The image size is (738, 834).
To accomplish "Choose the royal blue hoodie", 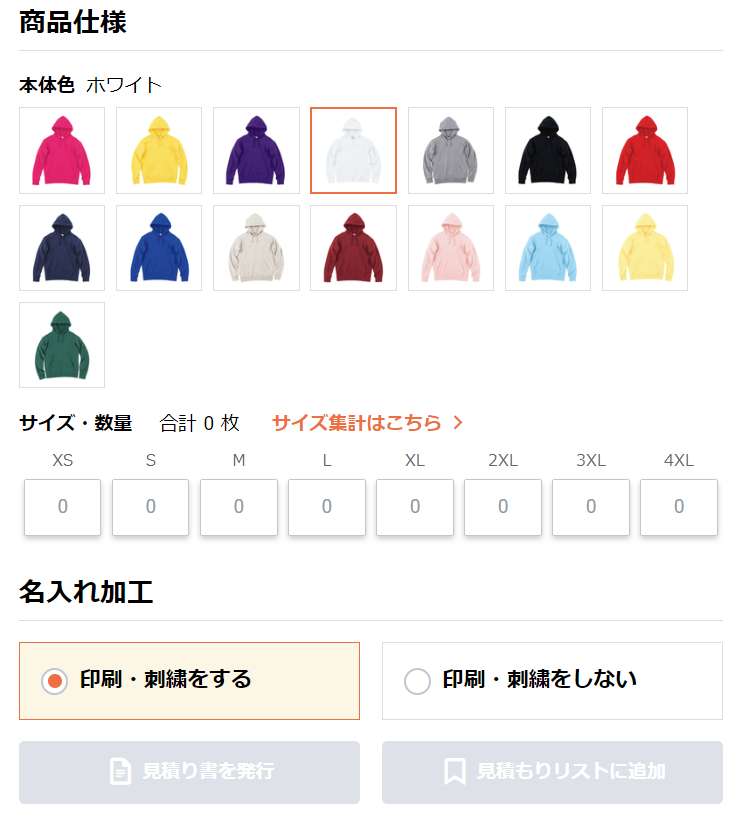I will coord(159,248).
